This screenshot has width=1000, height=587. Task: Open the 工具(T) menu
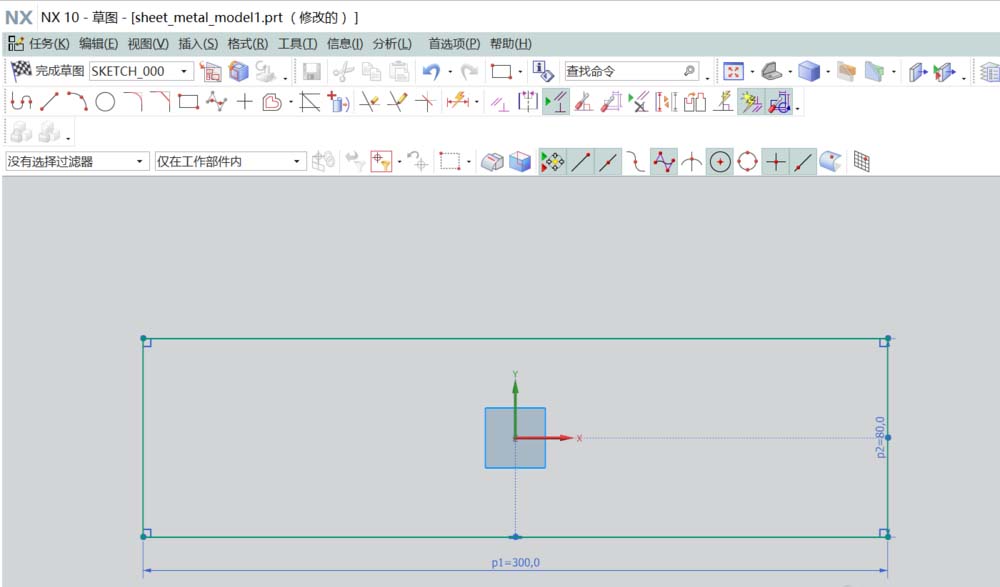click(297, 44)
